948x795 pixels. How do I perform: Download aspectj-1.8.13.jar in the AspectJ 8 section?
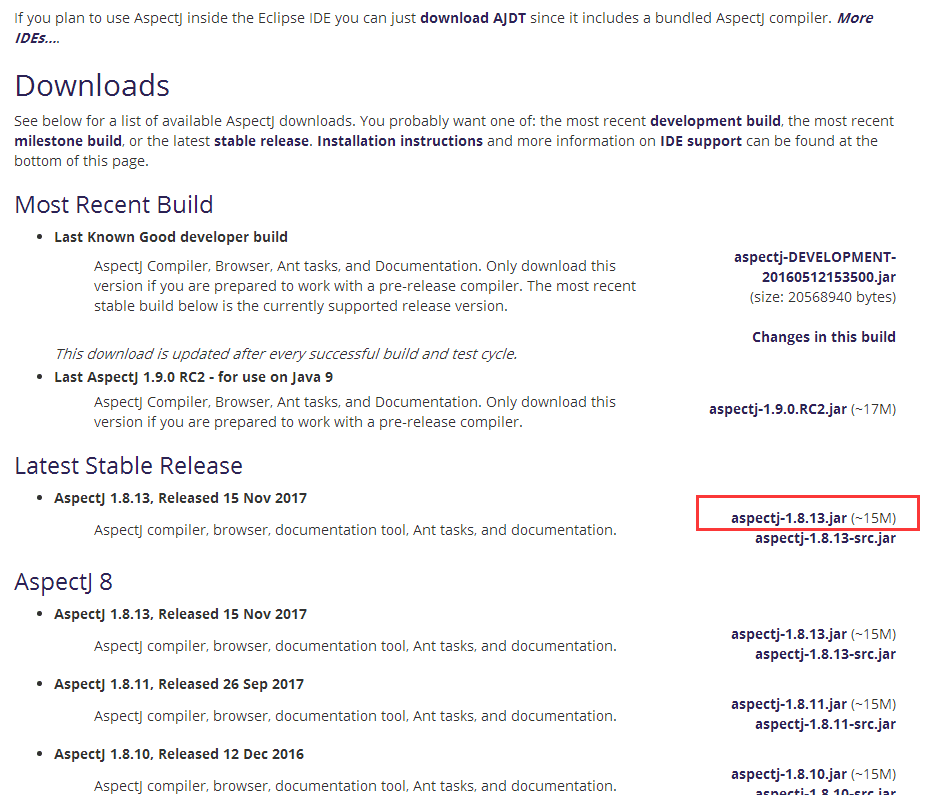pyautogui.click(x=789, y=634)
